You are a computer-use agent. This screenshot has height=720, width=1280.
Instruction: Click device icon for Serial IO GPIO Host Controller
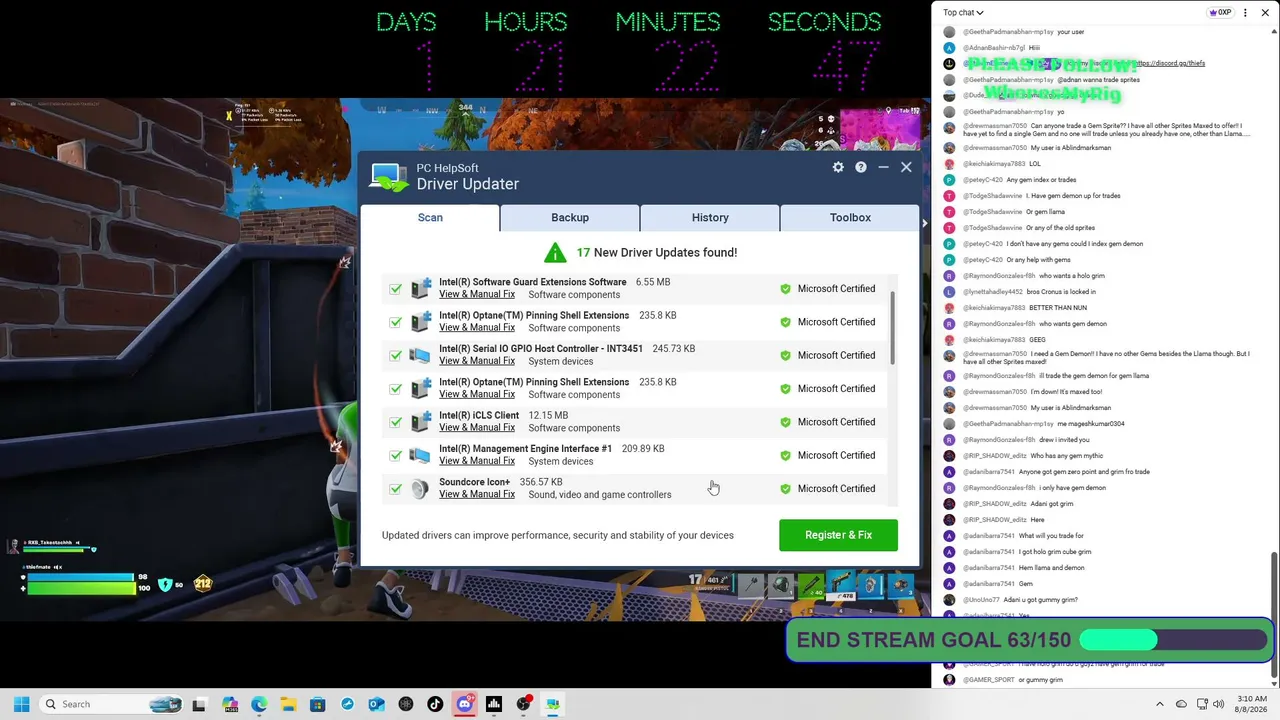[x=421, y=355]
